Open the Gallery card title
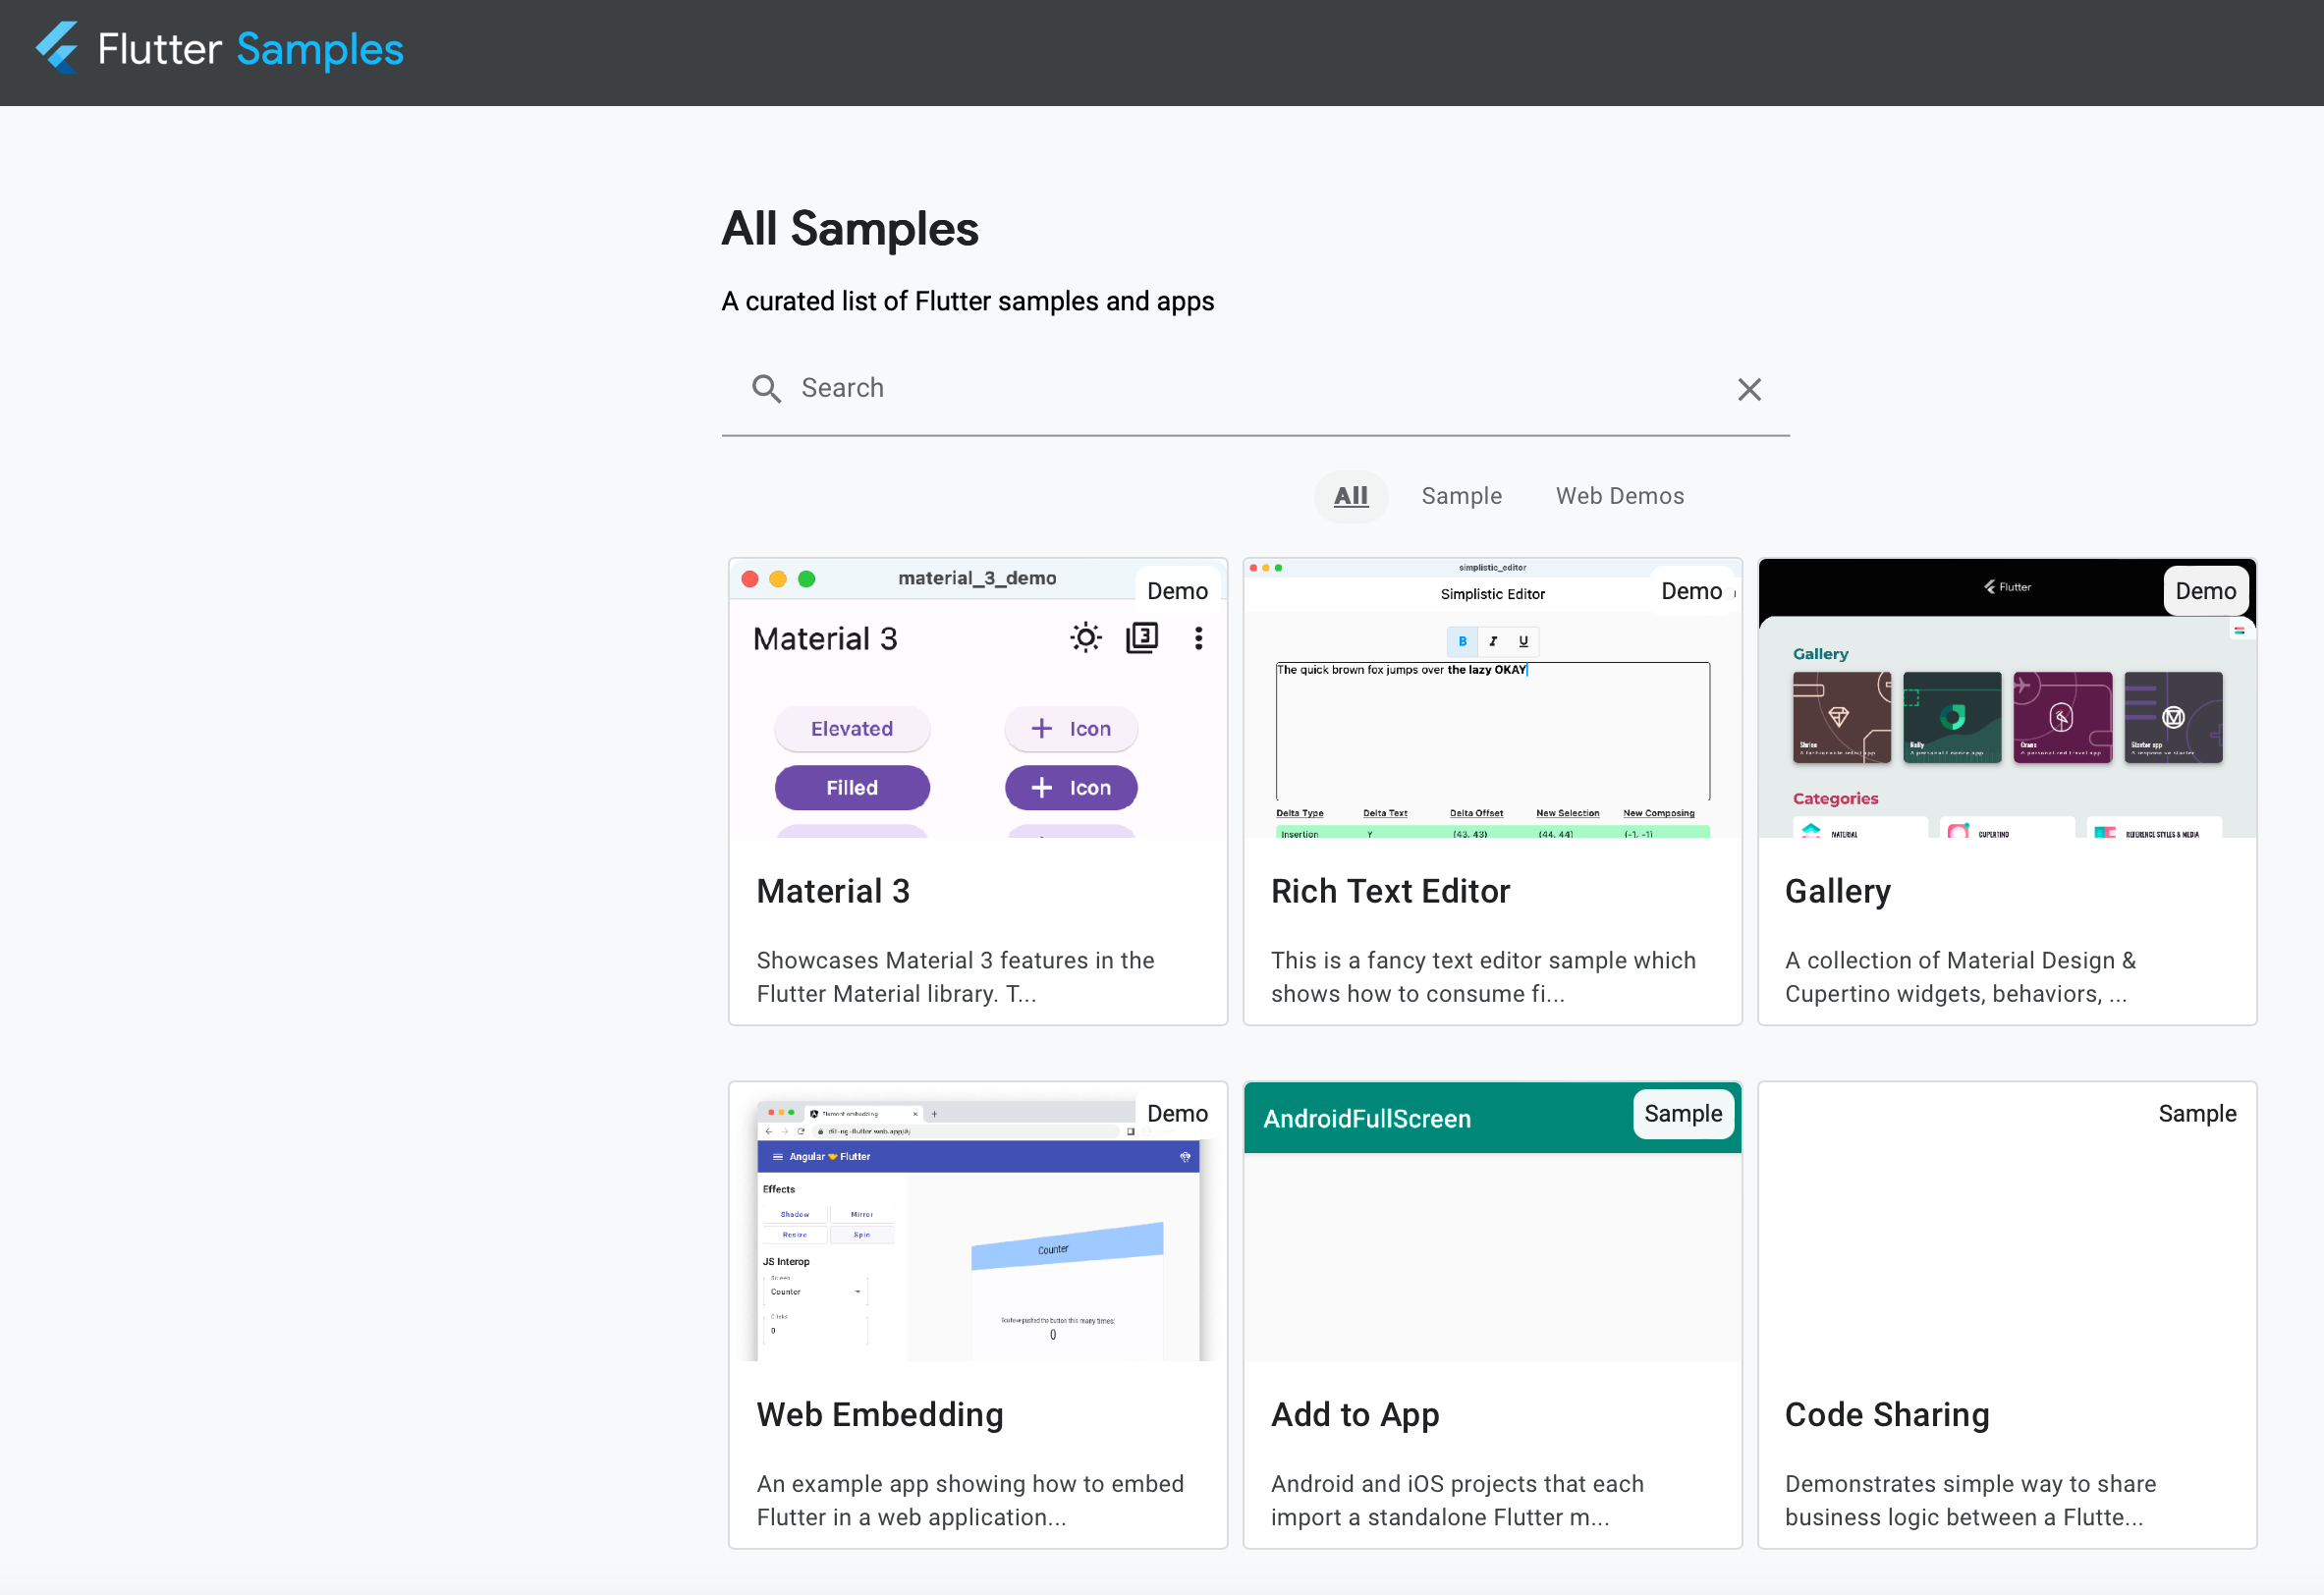2324x1595 pixels. point(1837,891)
